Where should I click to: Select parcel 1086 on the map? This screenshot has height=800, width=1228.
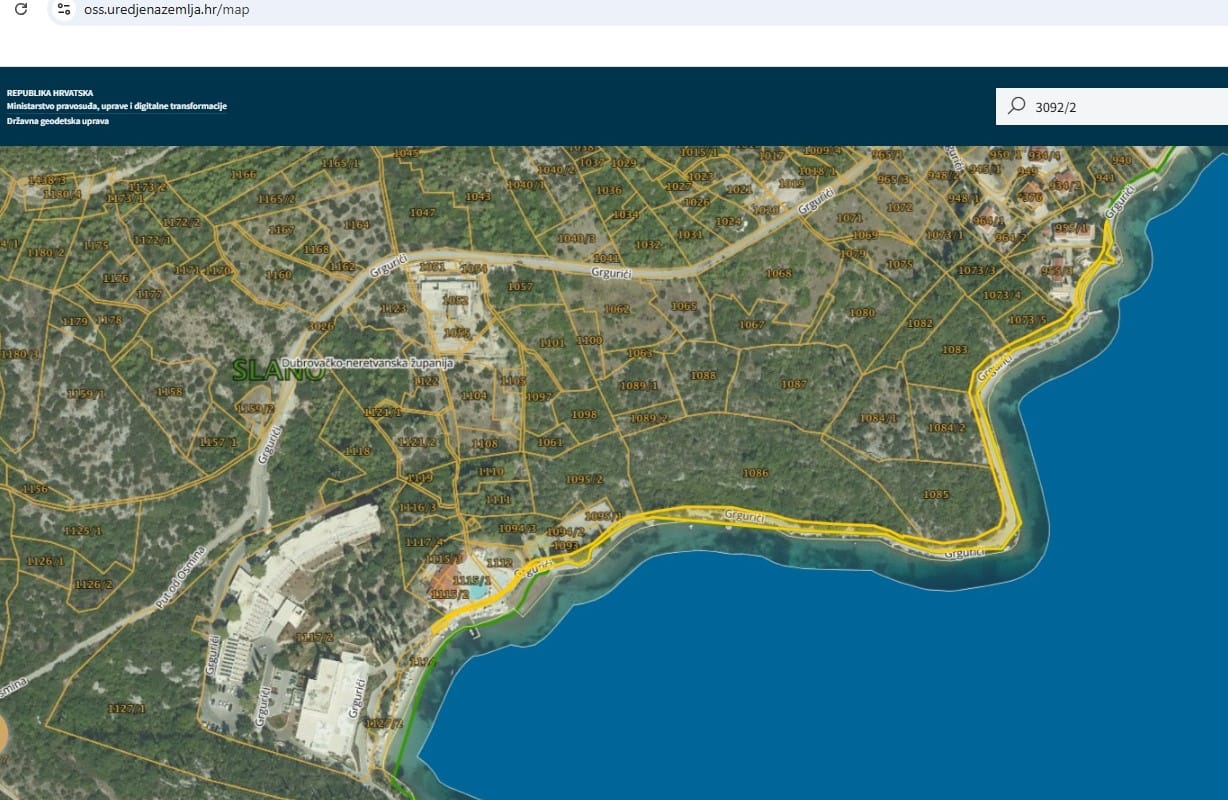coord(756,472)
